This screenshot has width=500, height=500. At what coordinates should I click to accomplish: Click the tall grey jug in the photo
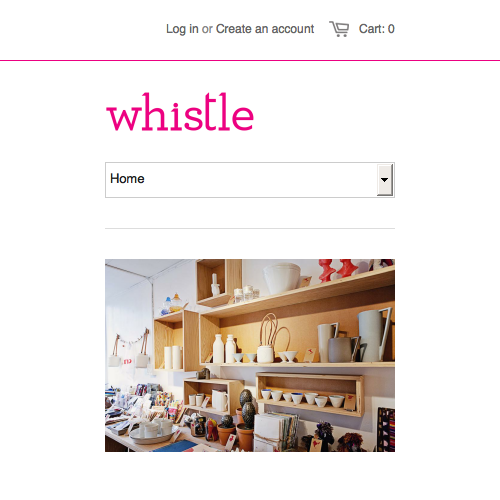pyautogui.click(x=373, y=335)
